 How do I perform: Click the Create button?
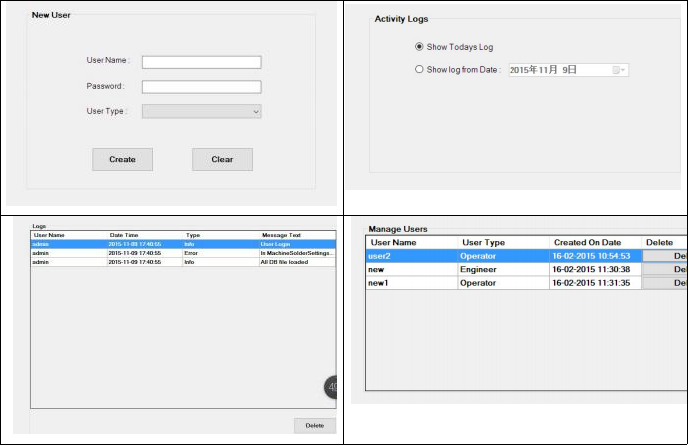122,159
